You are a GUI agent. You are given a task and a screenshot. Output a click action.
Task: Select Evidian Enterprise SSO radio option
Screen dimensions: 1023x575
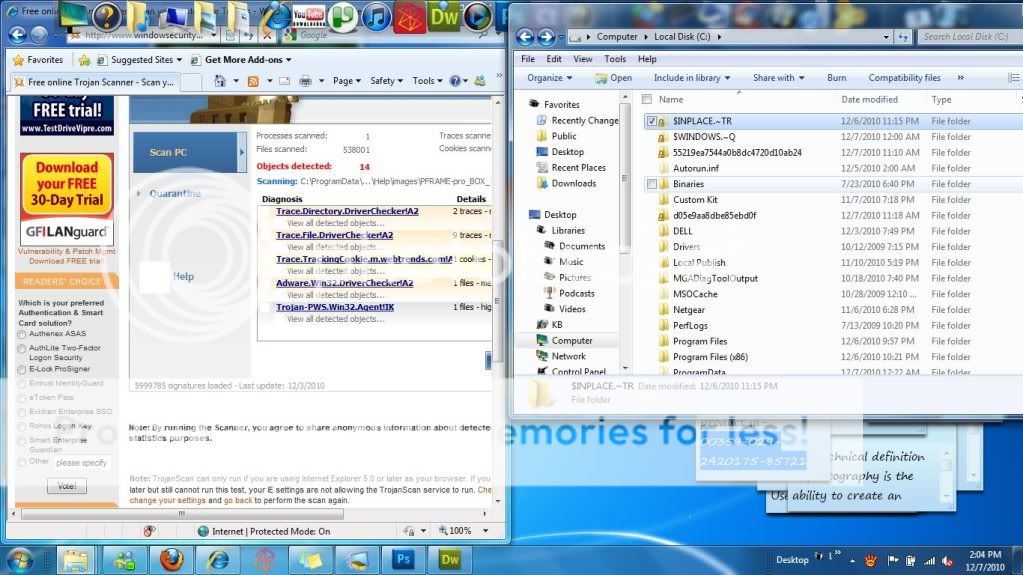point(22,412)
